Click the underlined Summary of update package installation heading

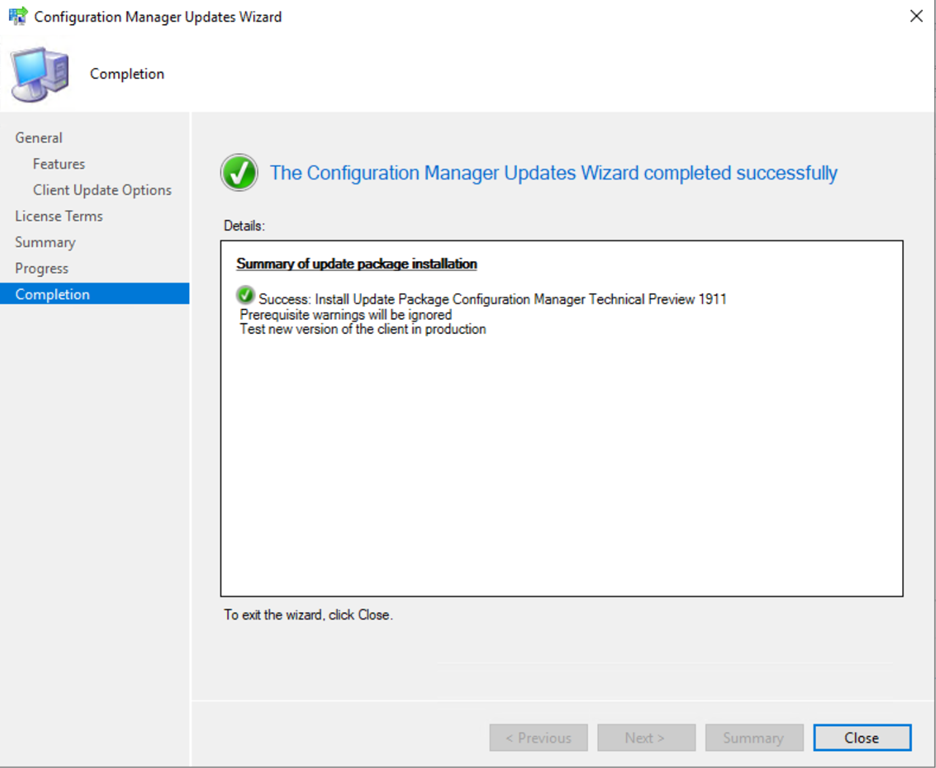tap(356, 263)
